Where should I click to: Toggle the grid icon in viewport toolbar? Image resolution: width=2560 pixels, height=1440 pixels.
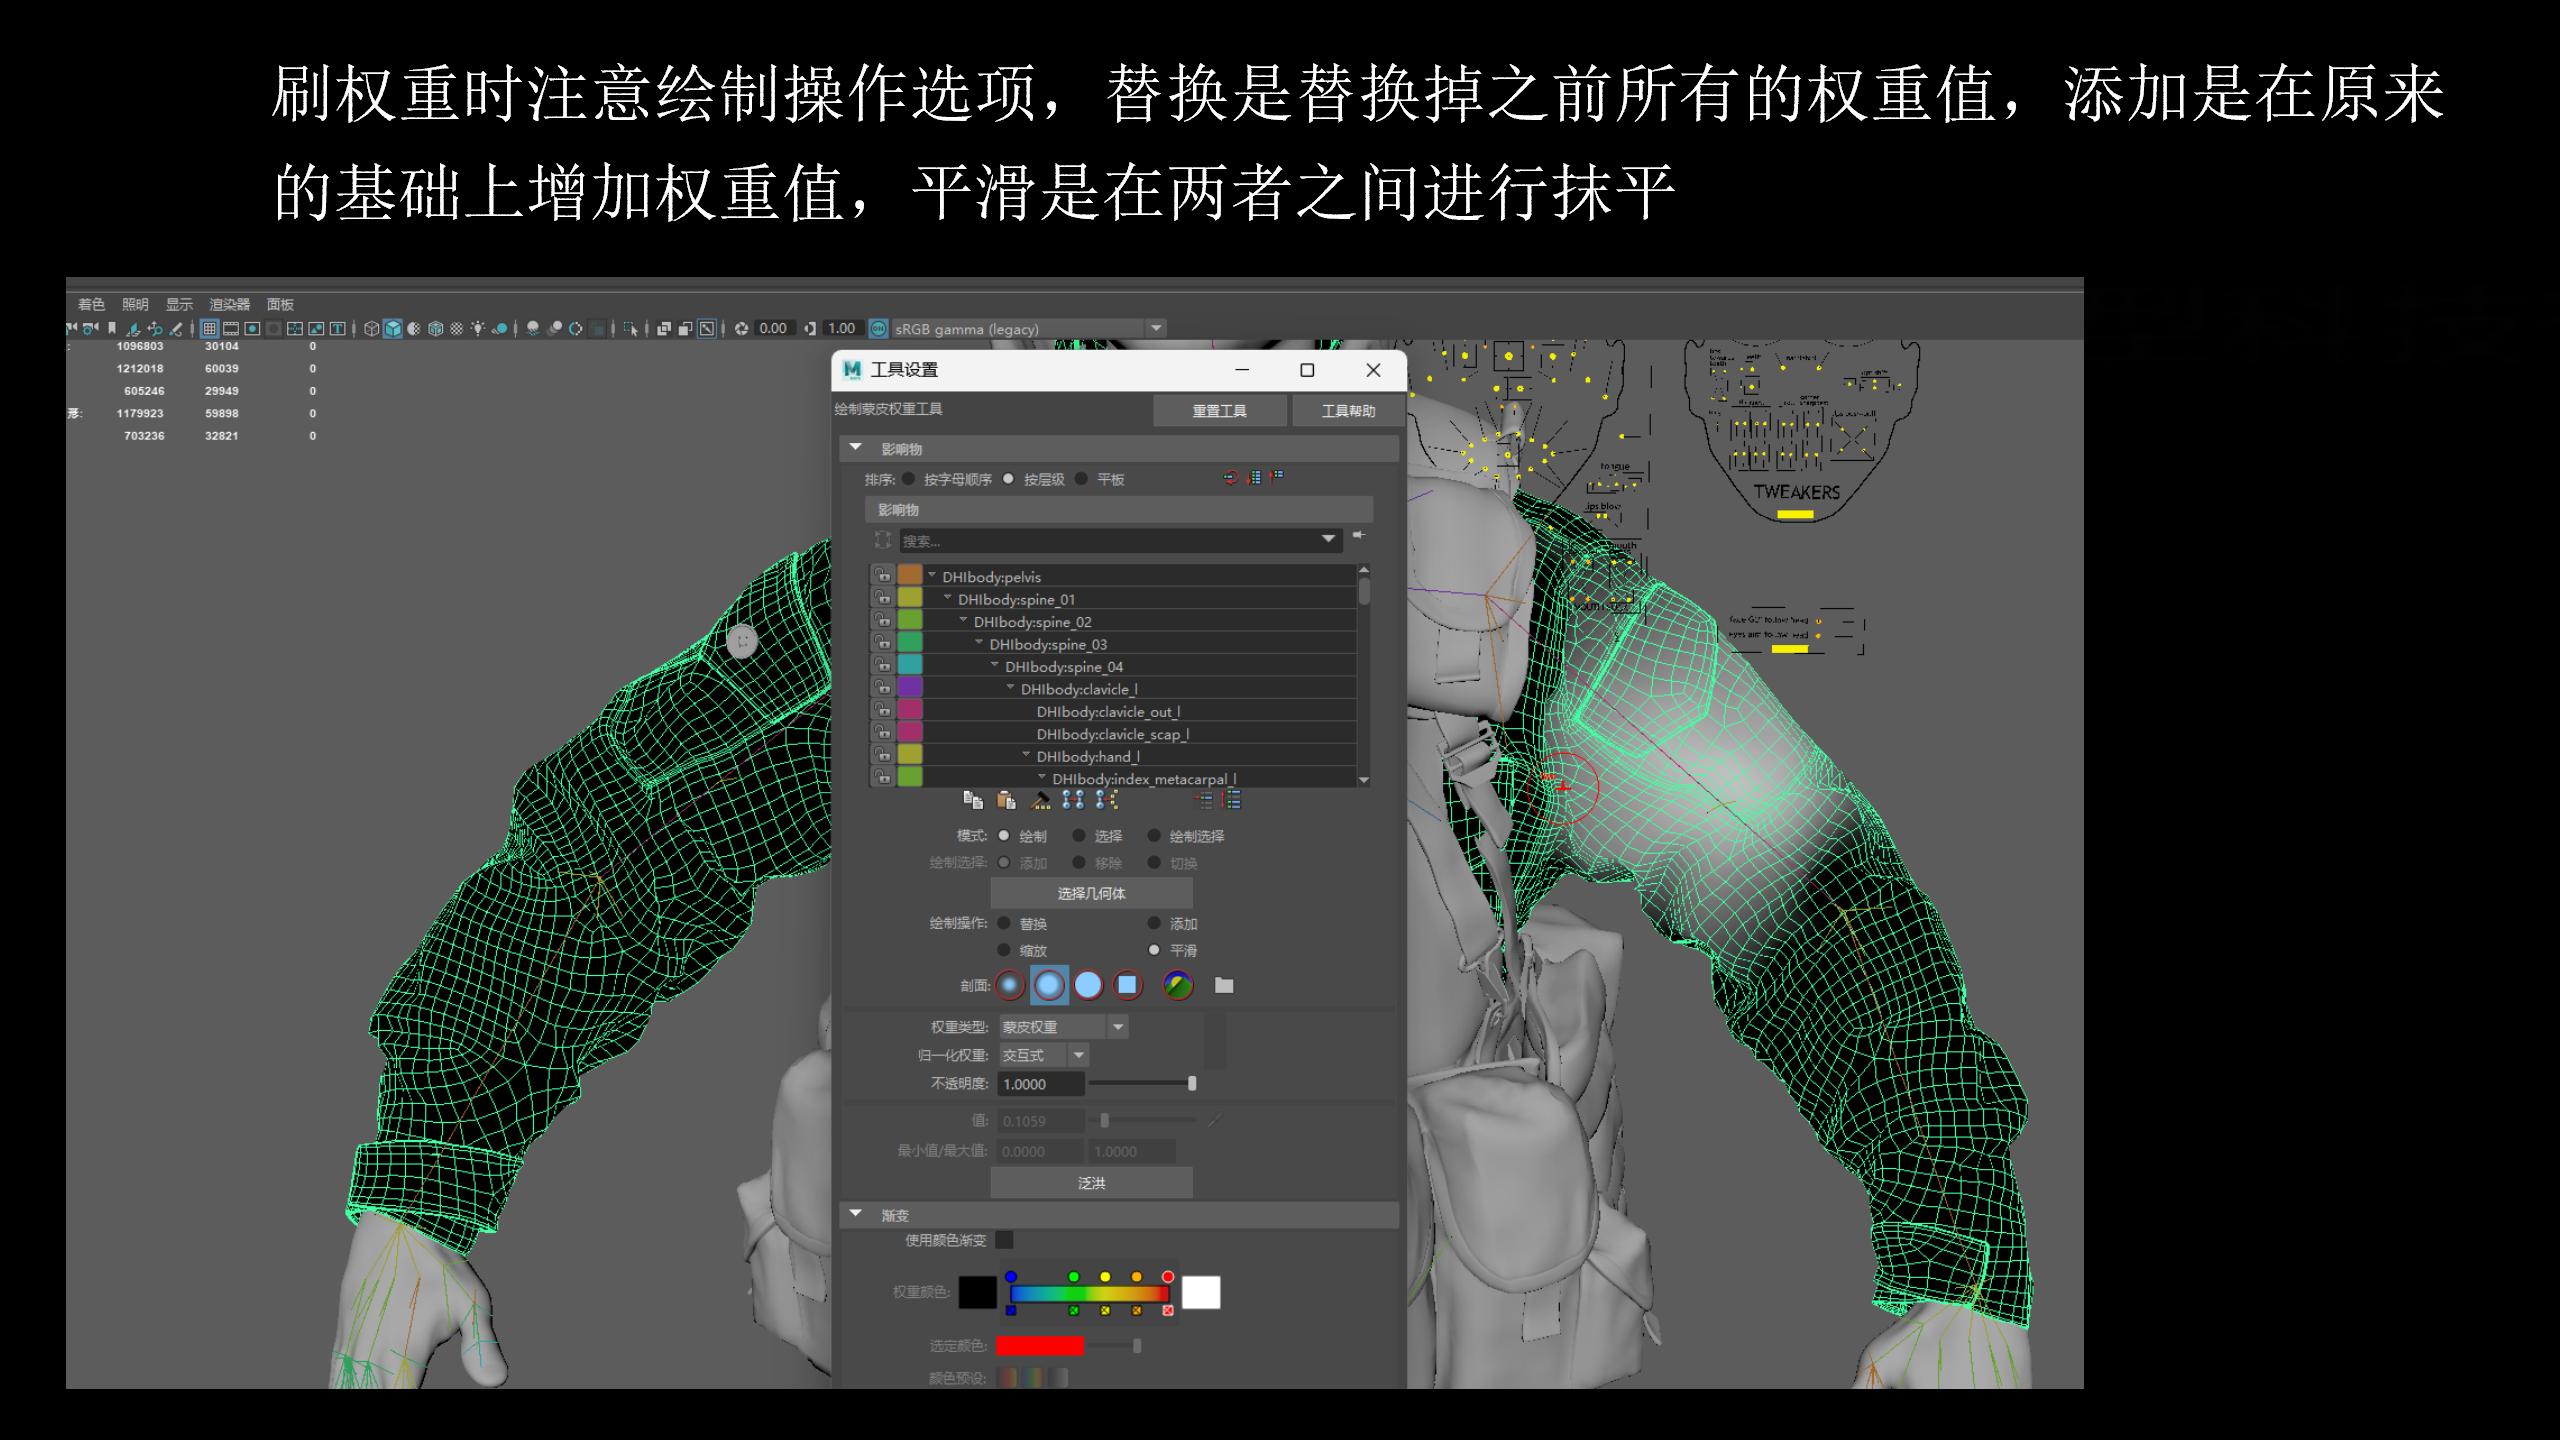[x=209, y=328]
